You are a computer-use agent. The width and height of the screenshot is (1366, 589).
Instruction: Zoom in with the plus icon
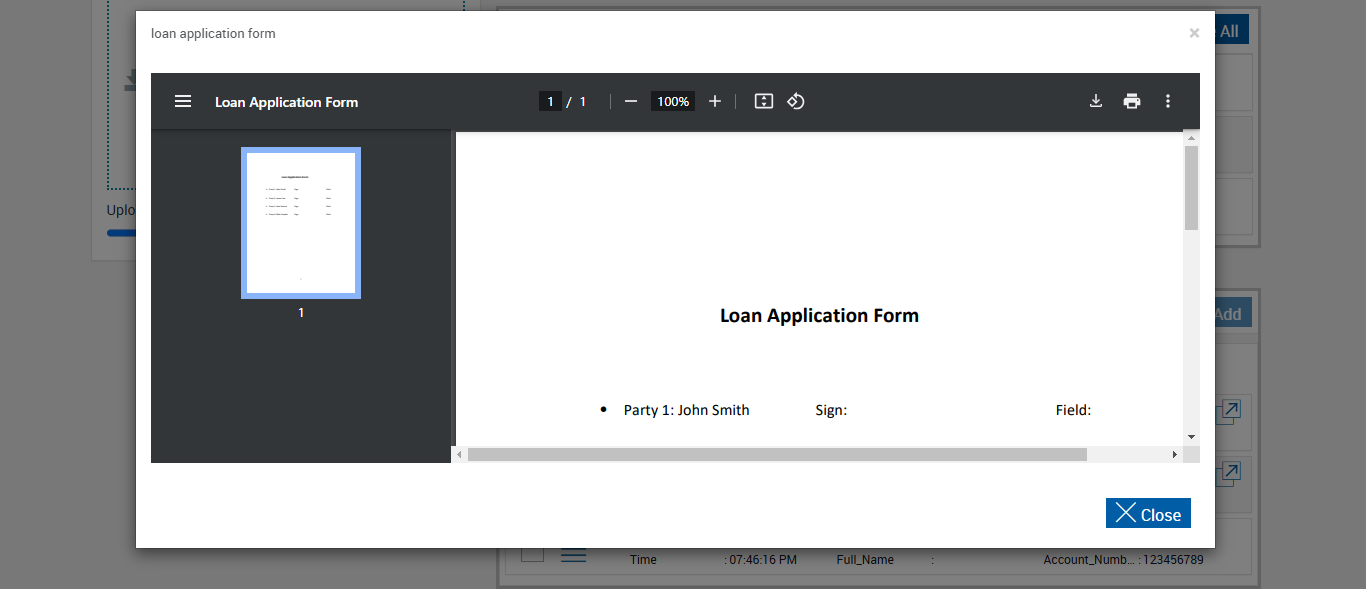point(715,101)
